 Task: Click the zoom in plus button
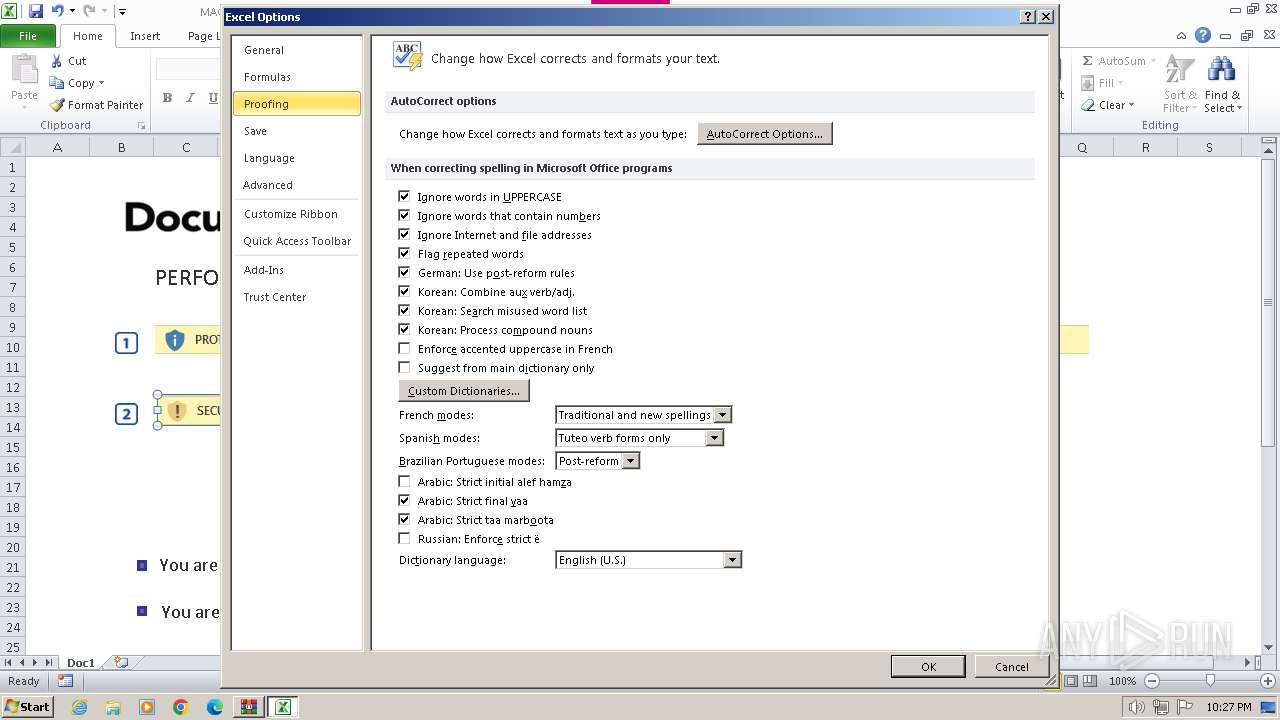click(x=1269, y=681)
